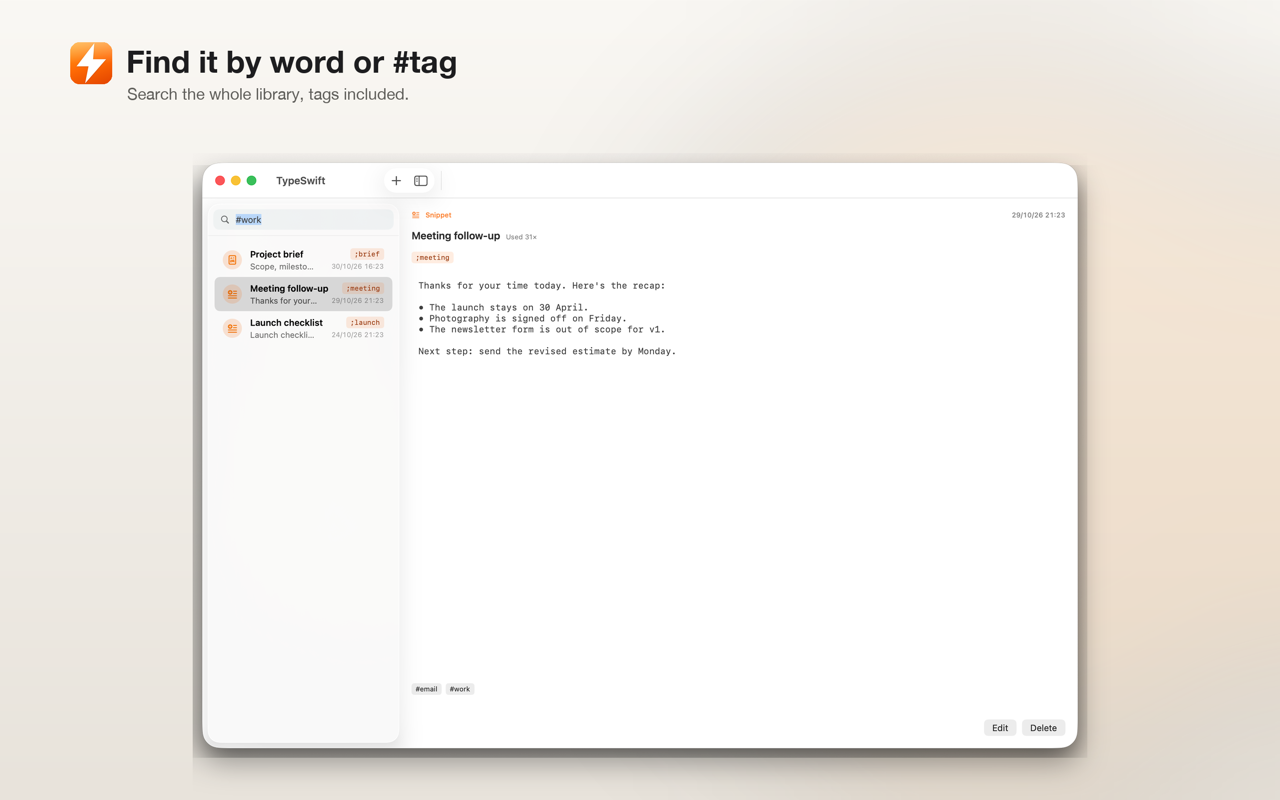Close the TypeSwift window with red button
This screenshot has width=1280, height=800.
point(220,181)
